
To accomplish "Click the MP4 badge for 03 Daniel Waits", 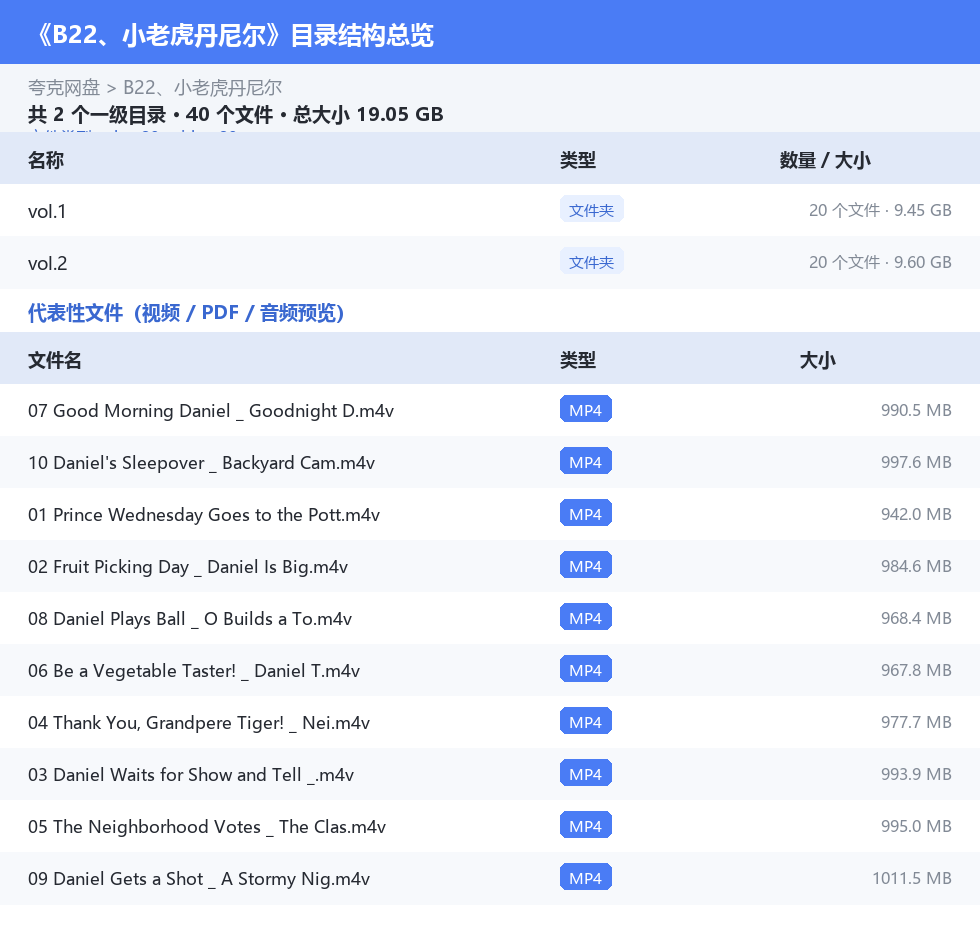I will 586,773.
